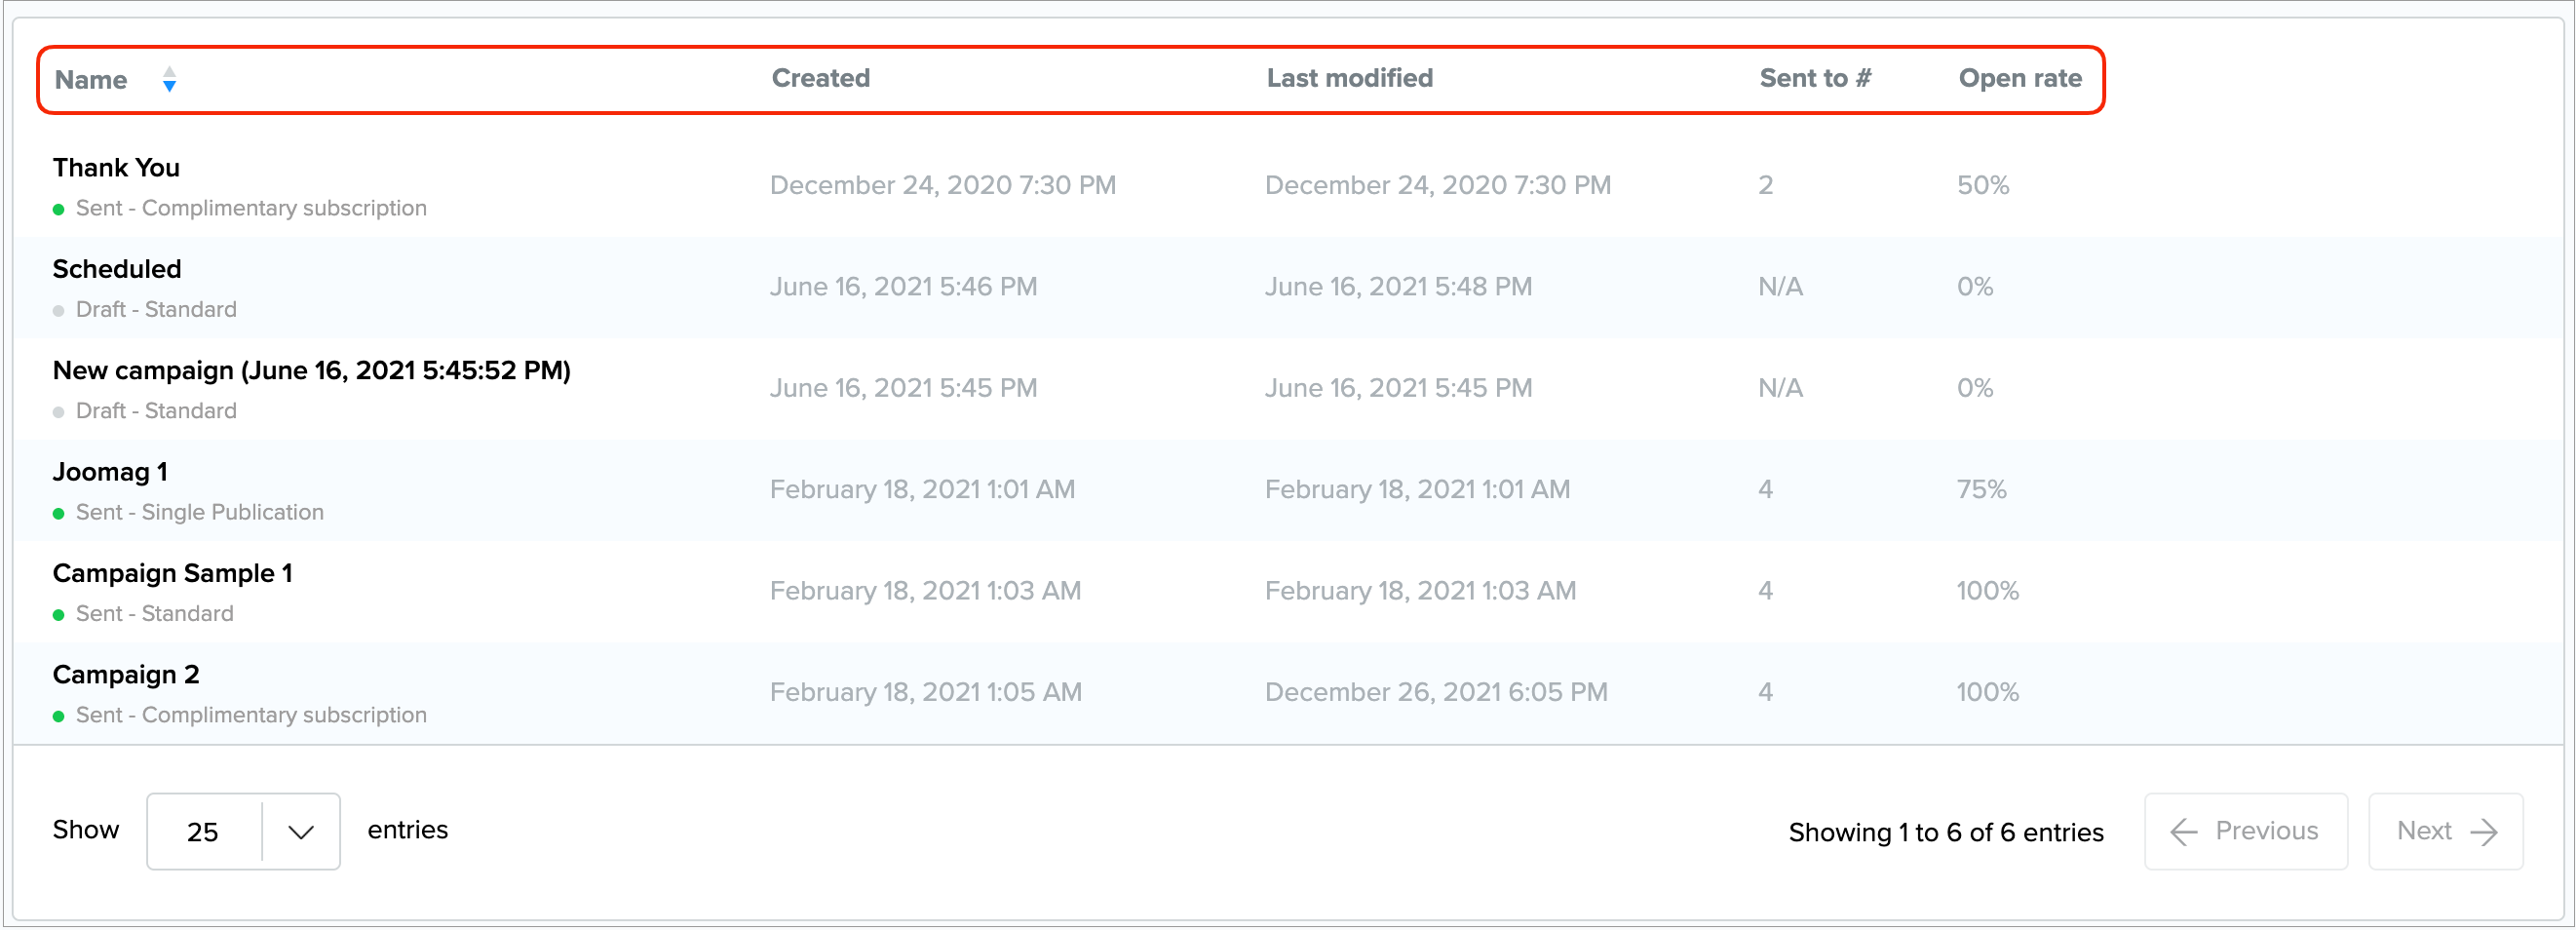The height and width of the screenshot is (930, 2576).
Task: Go to the Previous page
Action: point(2245,832)
